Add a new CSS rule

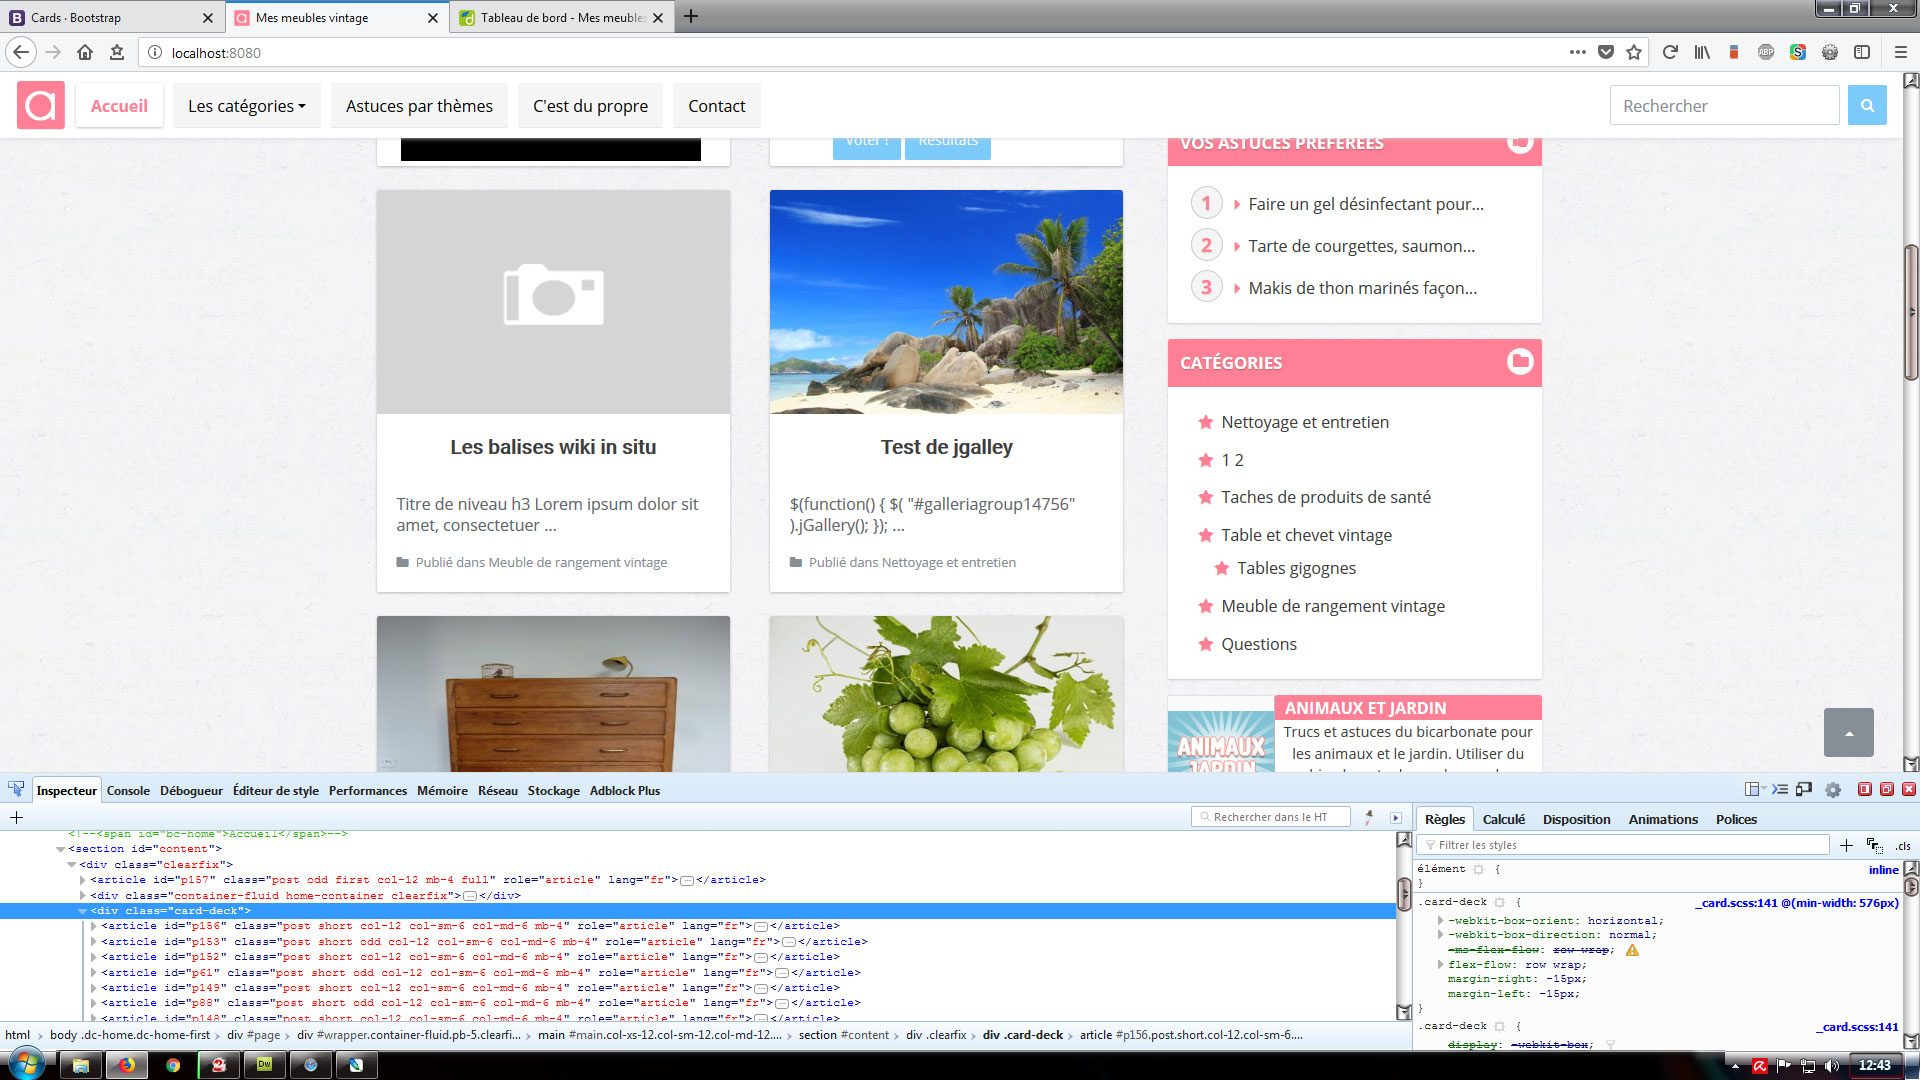(1846, 845)
